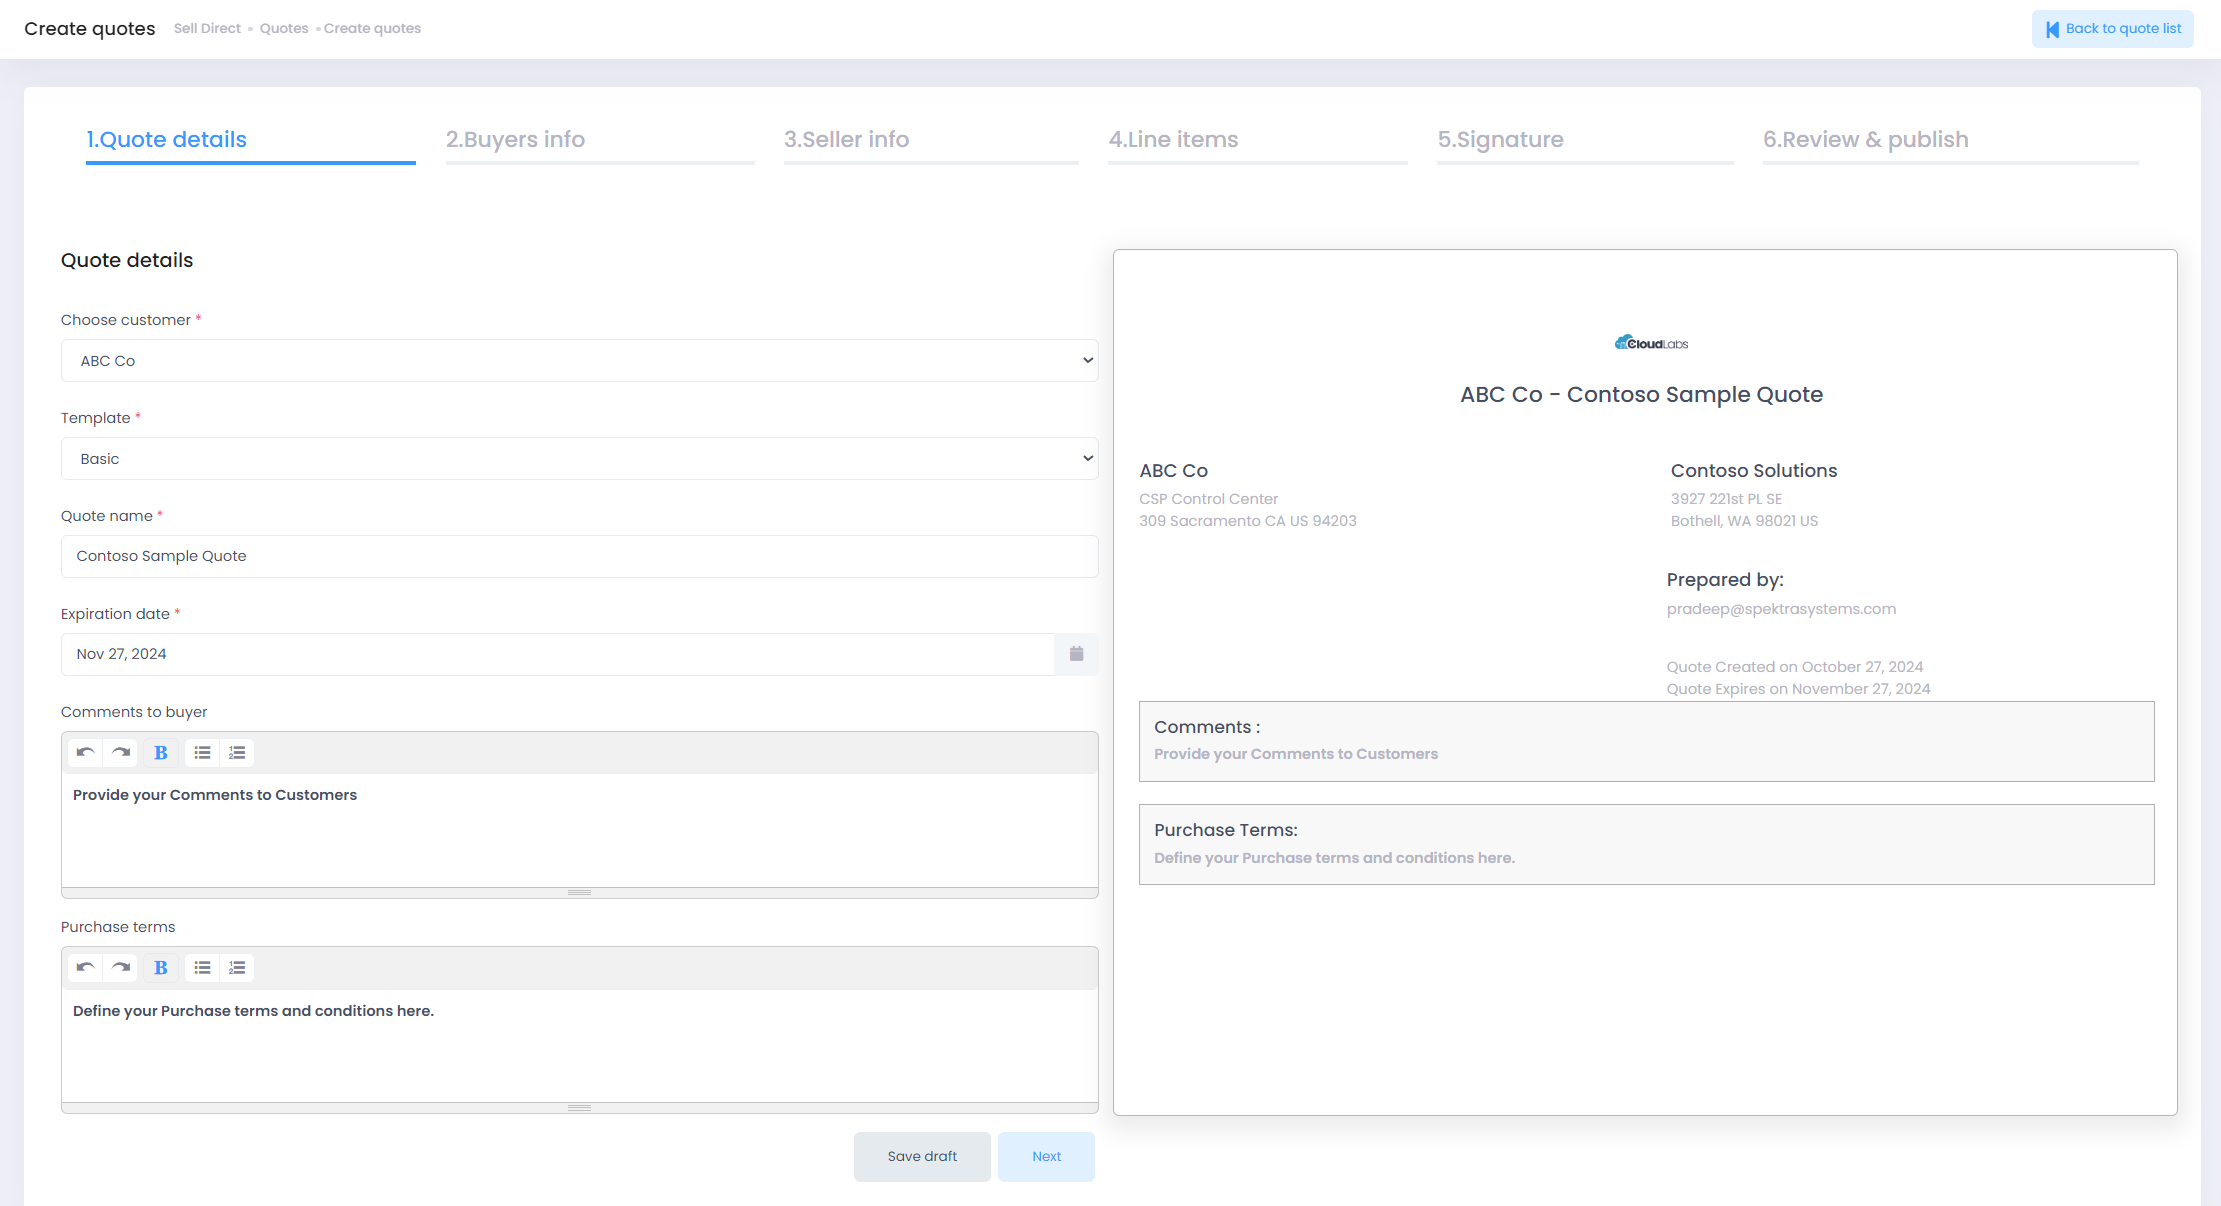Insert numbered list in Purchase terms

click(x=237, y=967)
